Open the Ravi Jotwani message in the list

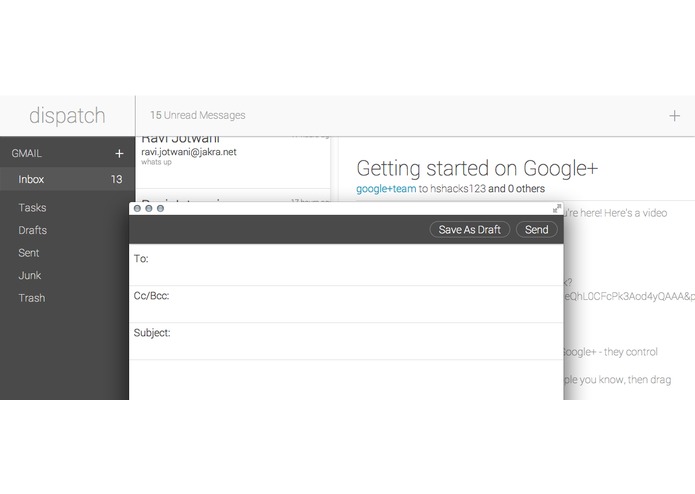coord(233,162)
